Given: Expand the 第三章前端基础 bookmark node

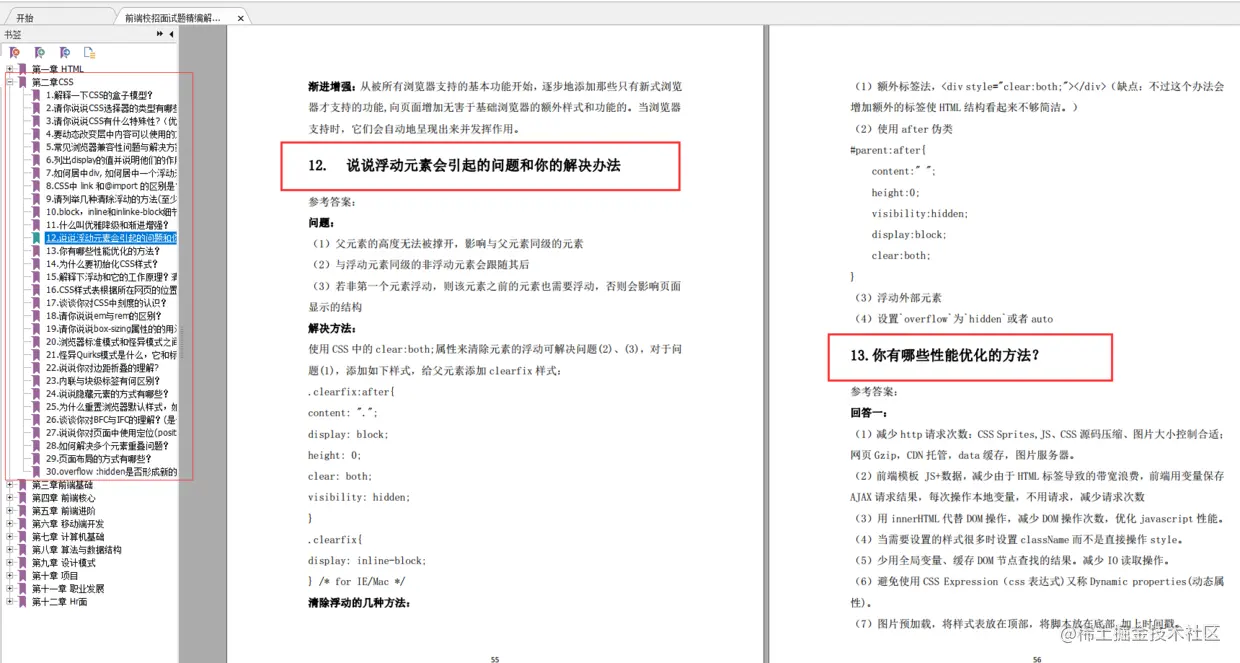Looking at the screenshot, I should pos(10,484).
